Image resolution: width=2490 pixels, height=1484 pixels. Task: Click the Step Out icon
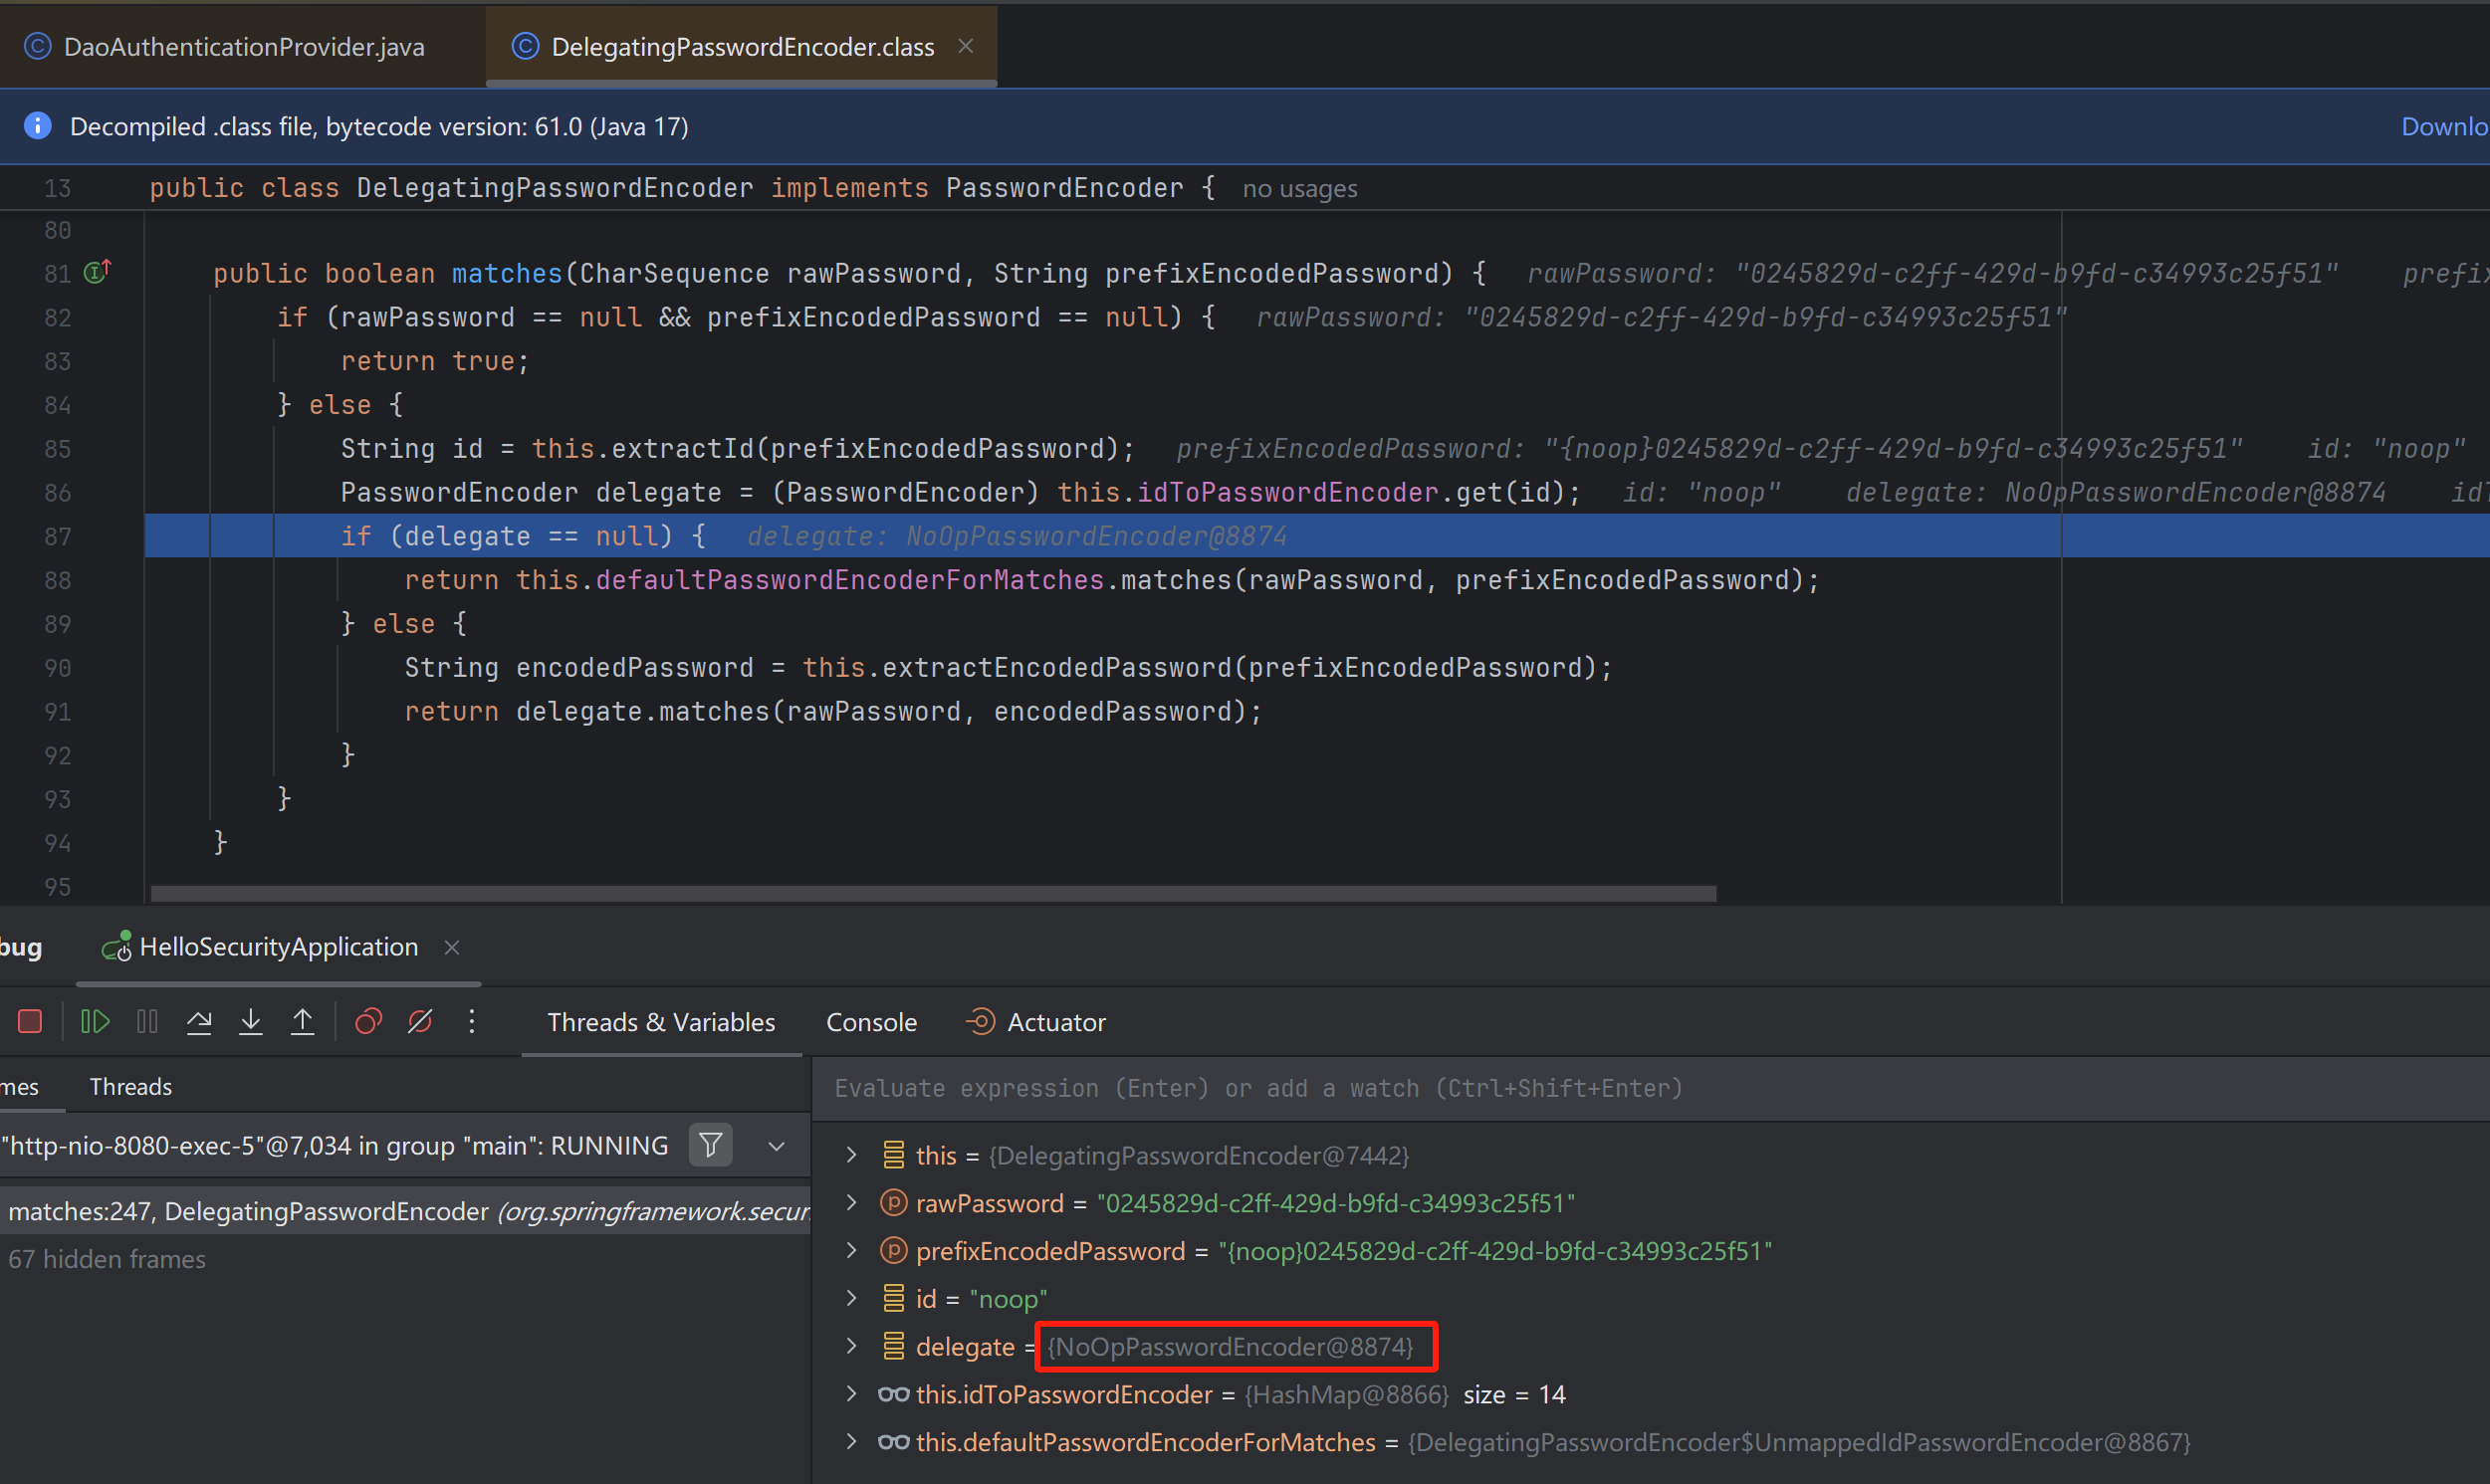[302, 1021]
